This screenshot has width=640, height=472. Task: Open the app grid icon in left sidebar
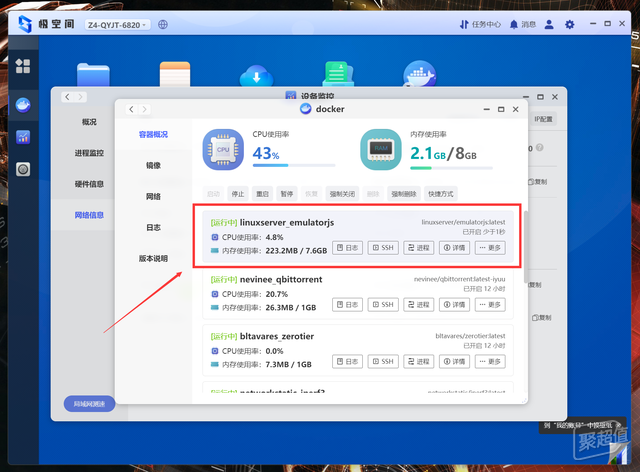pos(23,66)
